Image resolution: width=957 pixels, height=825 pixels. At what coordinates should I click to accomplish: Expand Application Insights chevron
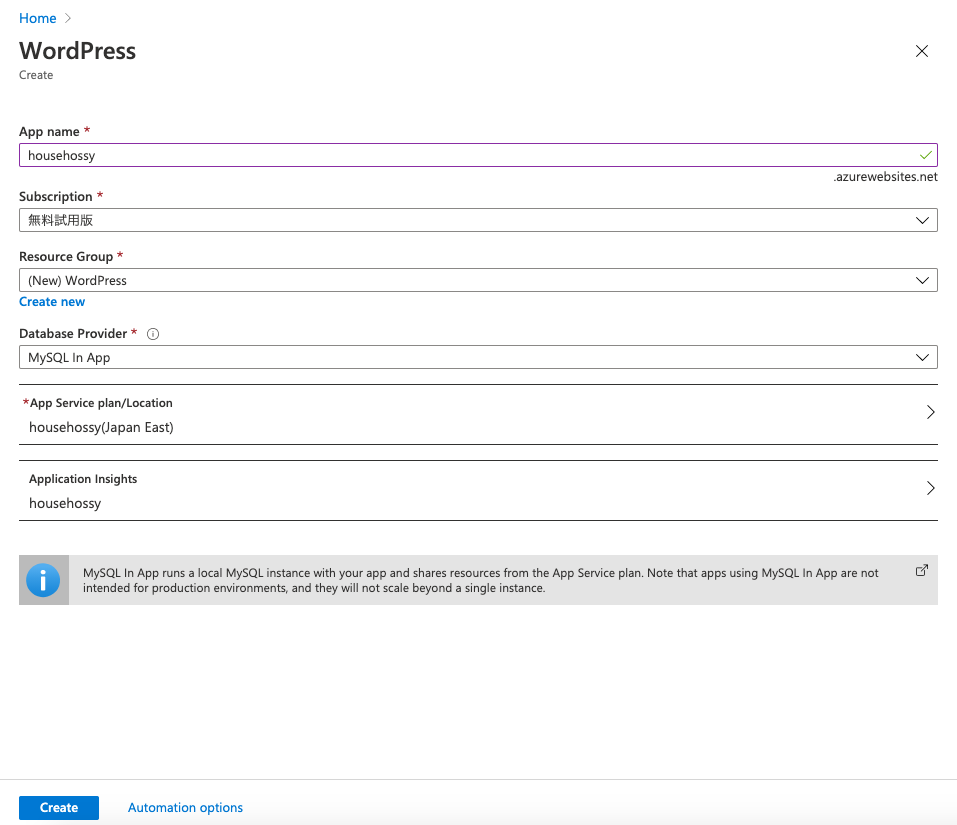pos(930,488)
